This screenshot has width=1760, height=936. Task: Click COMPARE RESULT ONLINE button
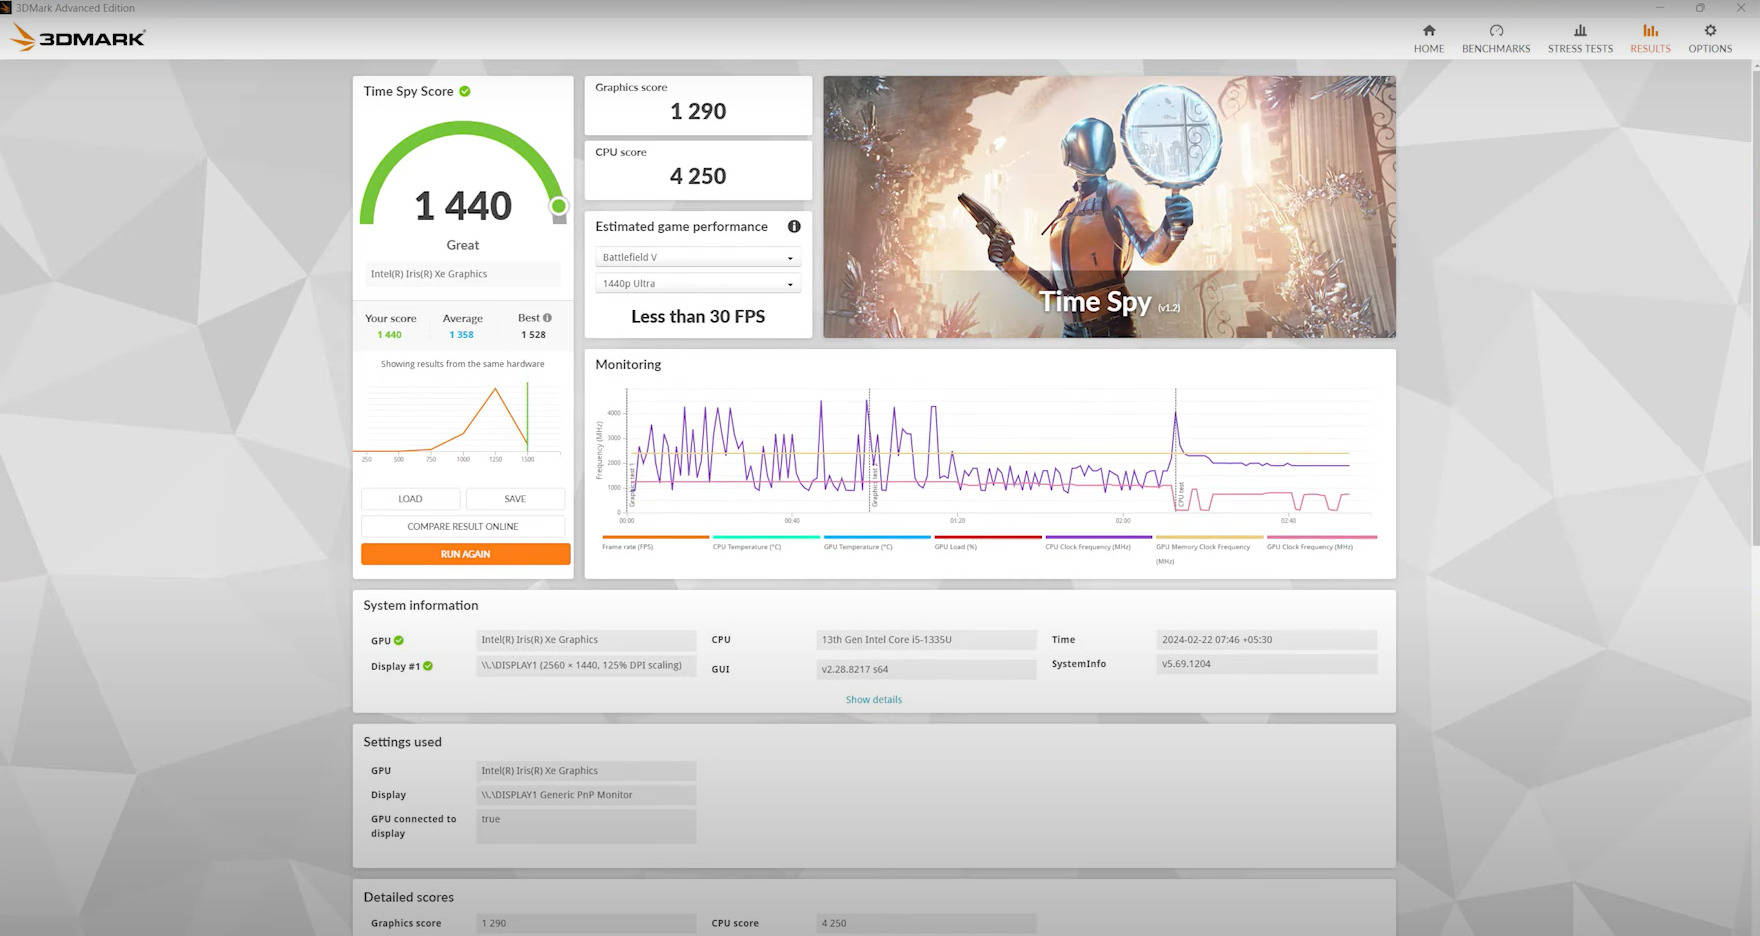click(x=463, y=526)
